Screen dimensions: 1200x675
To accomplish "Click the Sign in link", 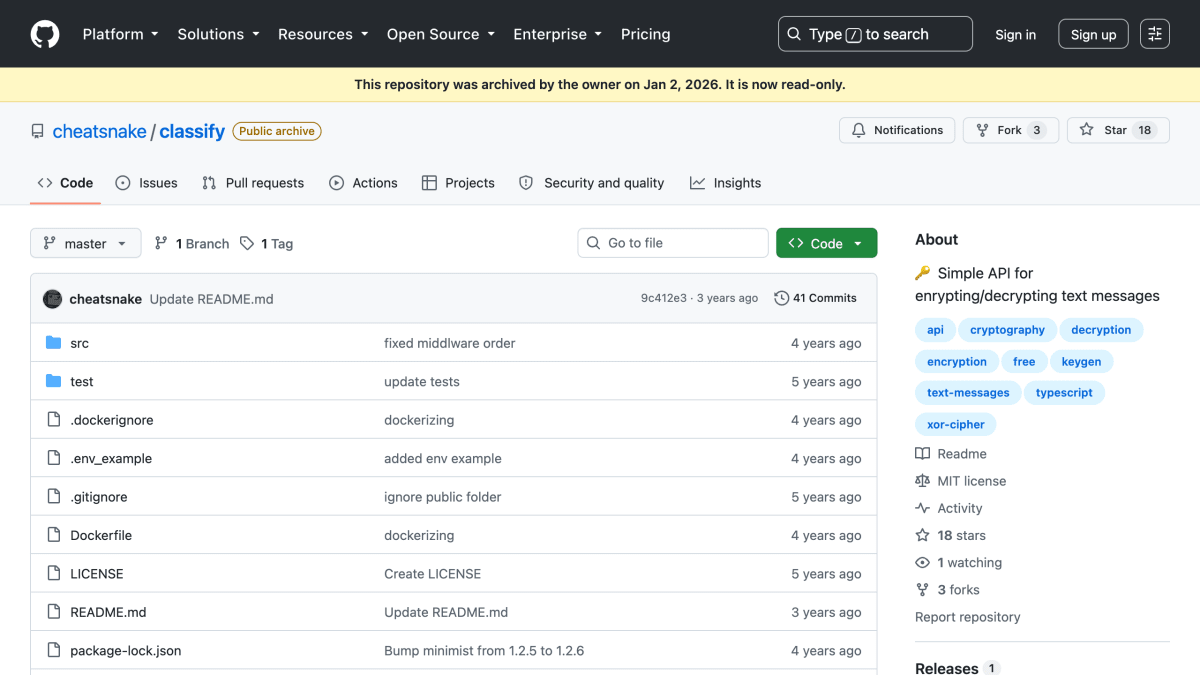I will [x=1016, y=34].
